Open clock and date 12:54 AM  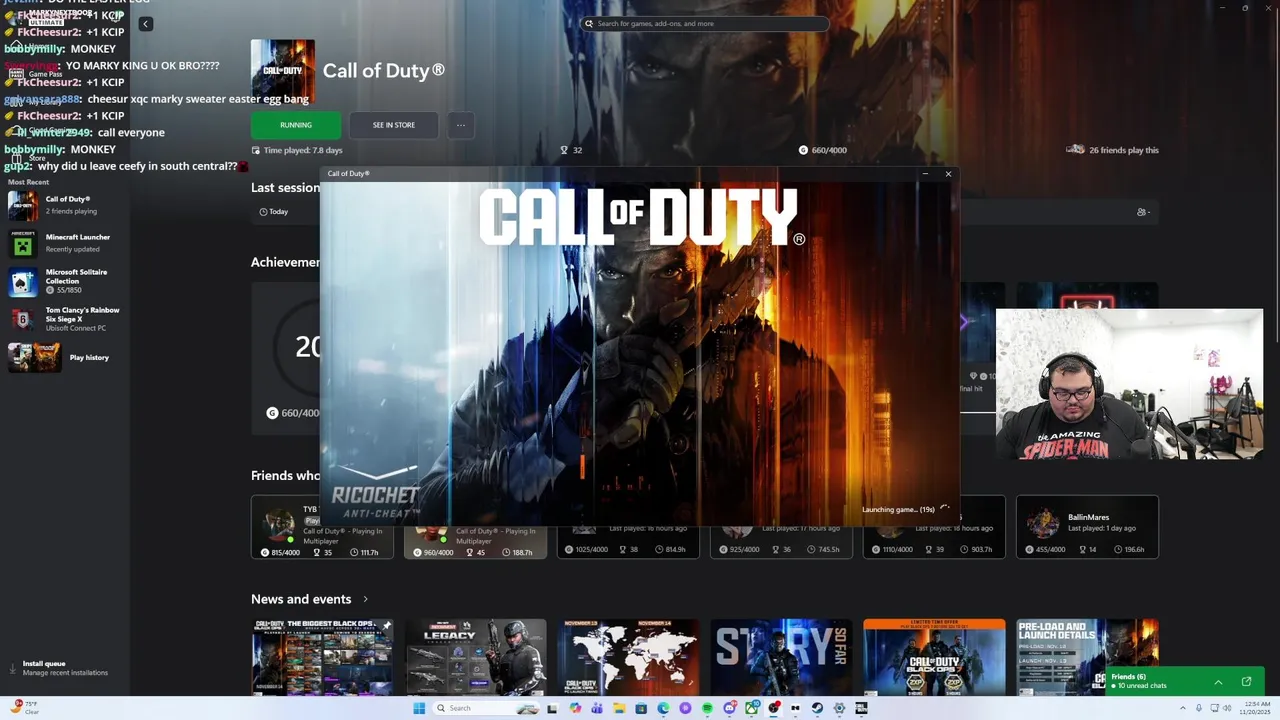(x=1257, y=708)
